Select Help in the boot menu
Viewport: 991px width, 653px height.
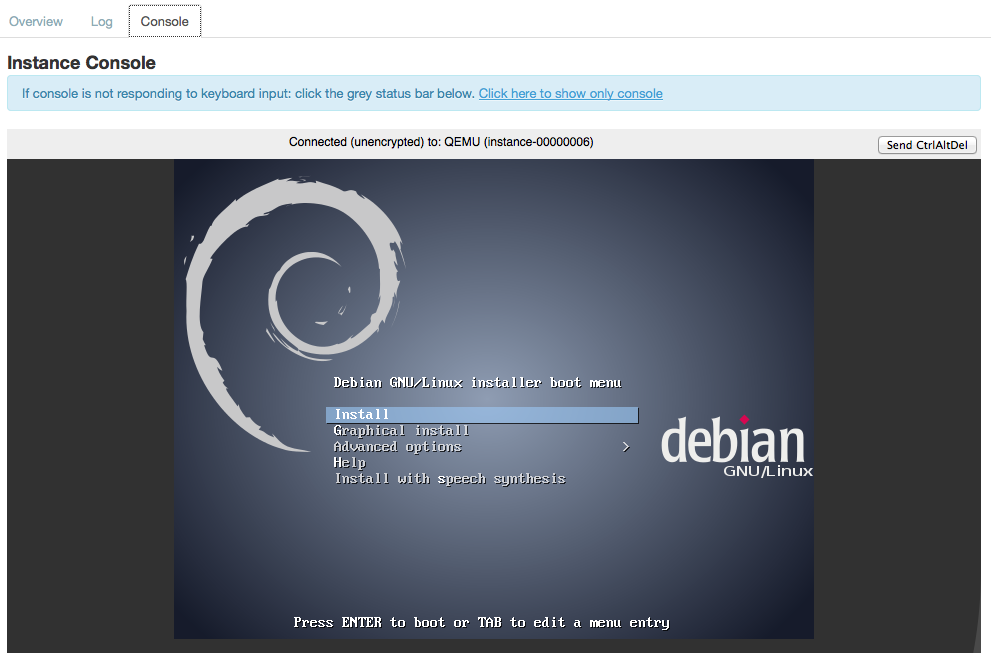pos(350,463)
